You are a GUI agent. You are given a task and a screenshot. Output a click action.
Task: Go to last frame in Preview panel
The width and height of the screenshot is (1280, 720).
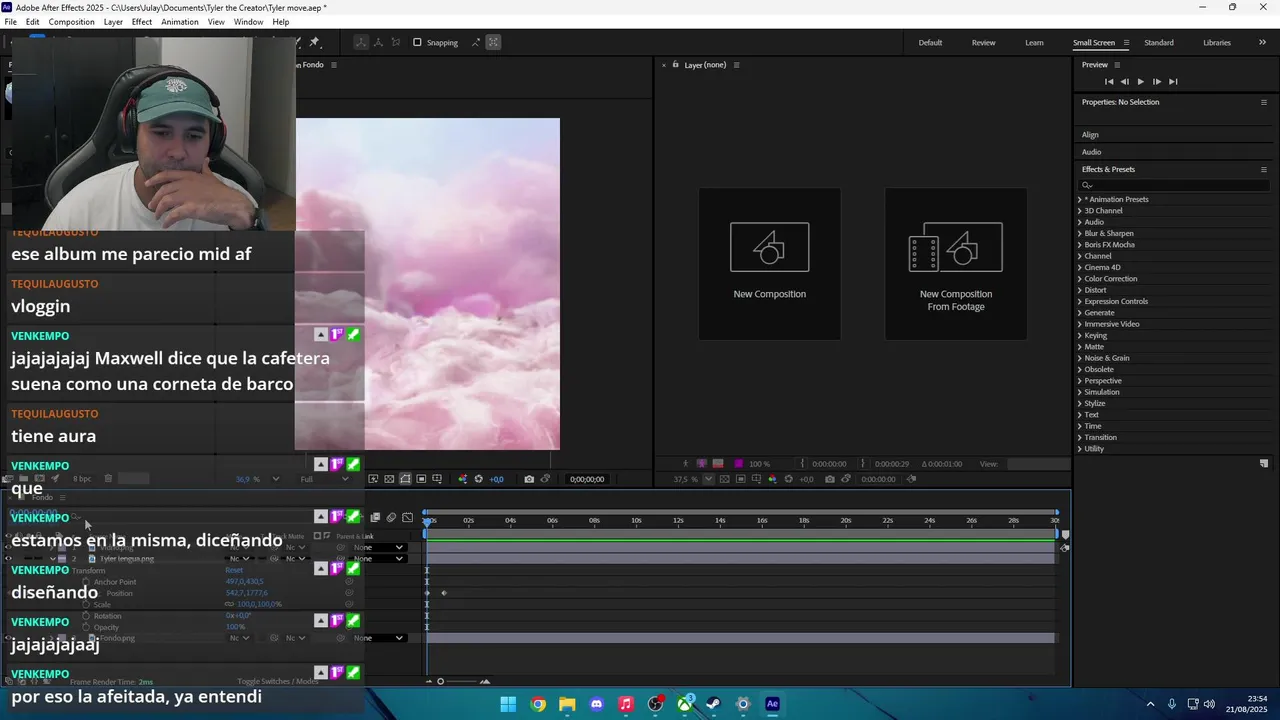coord(1173,81)
